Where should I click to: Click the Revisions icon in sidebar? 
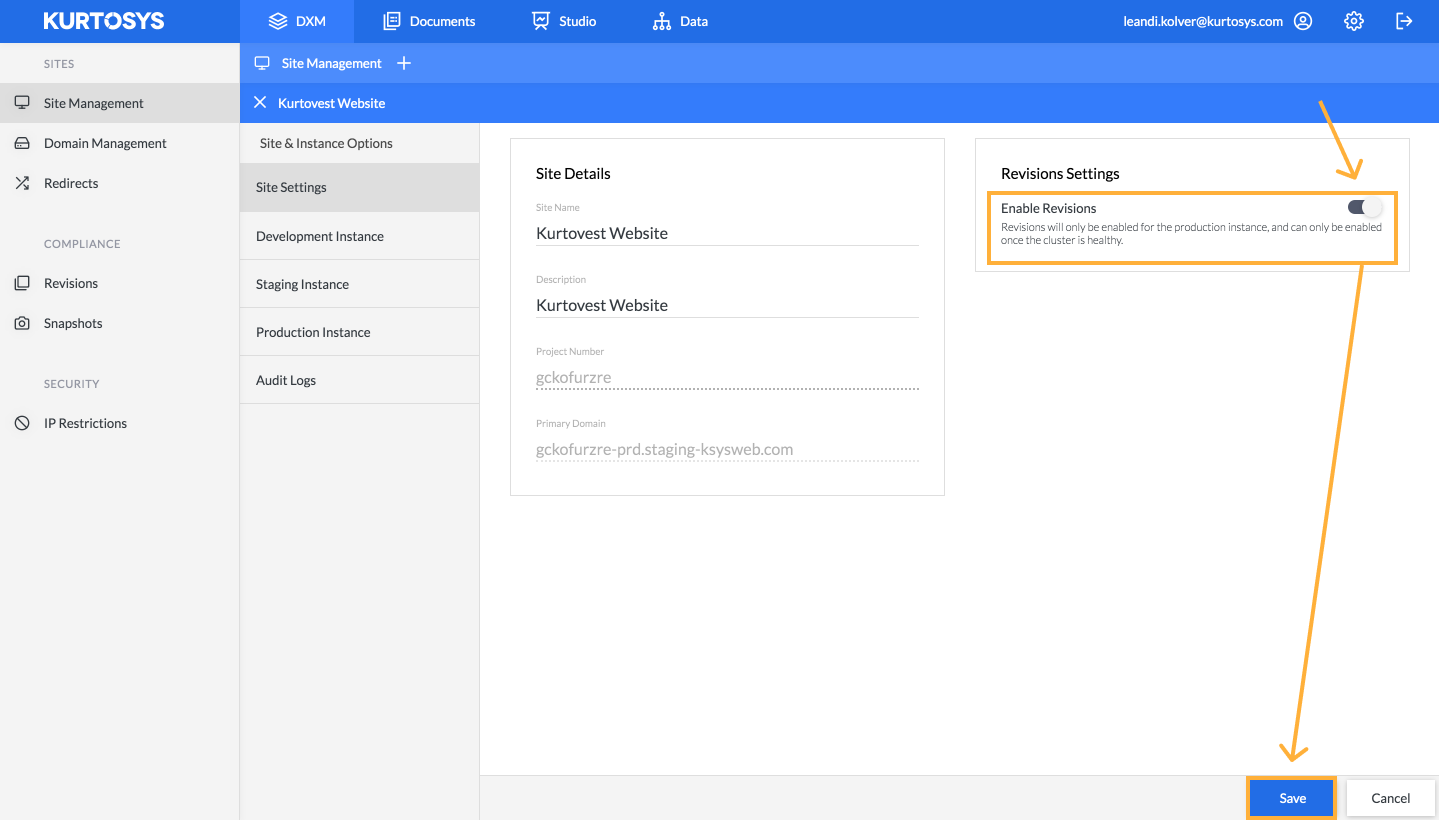22,283
